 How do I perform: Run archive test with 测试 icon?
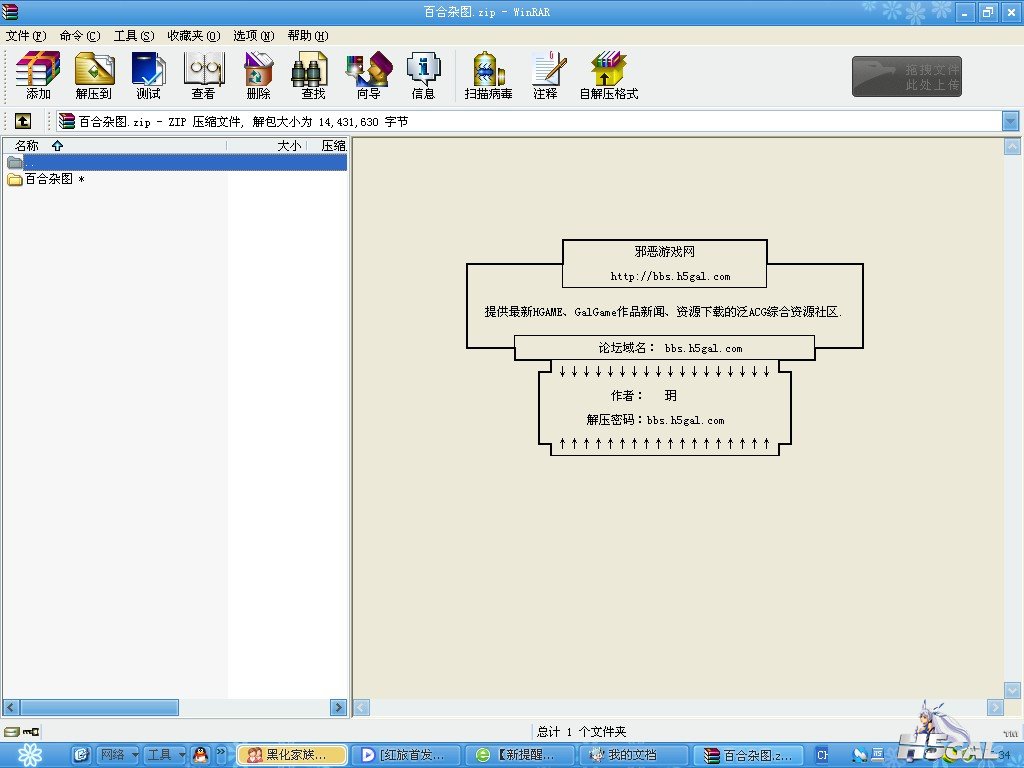pos(148,76)
